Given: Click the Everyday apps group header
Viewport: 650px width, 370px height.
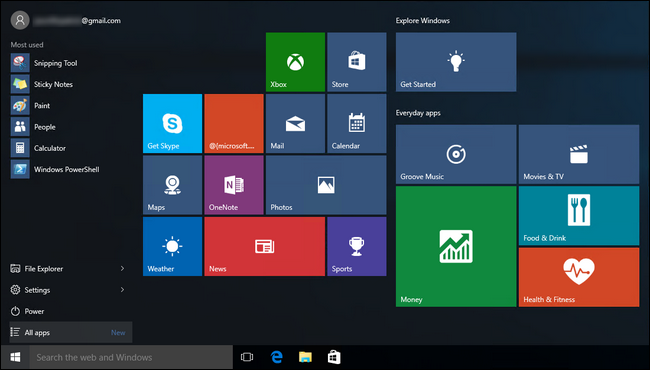Looking at the screenshot, I should [x=418, y=113].
